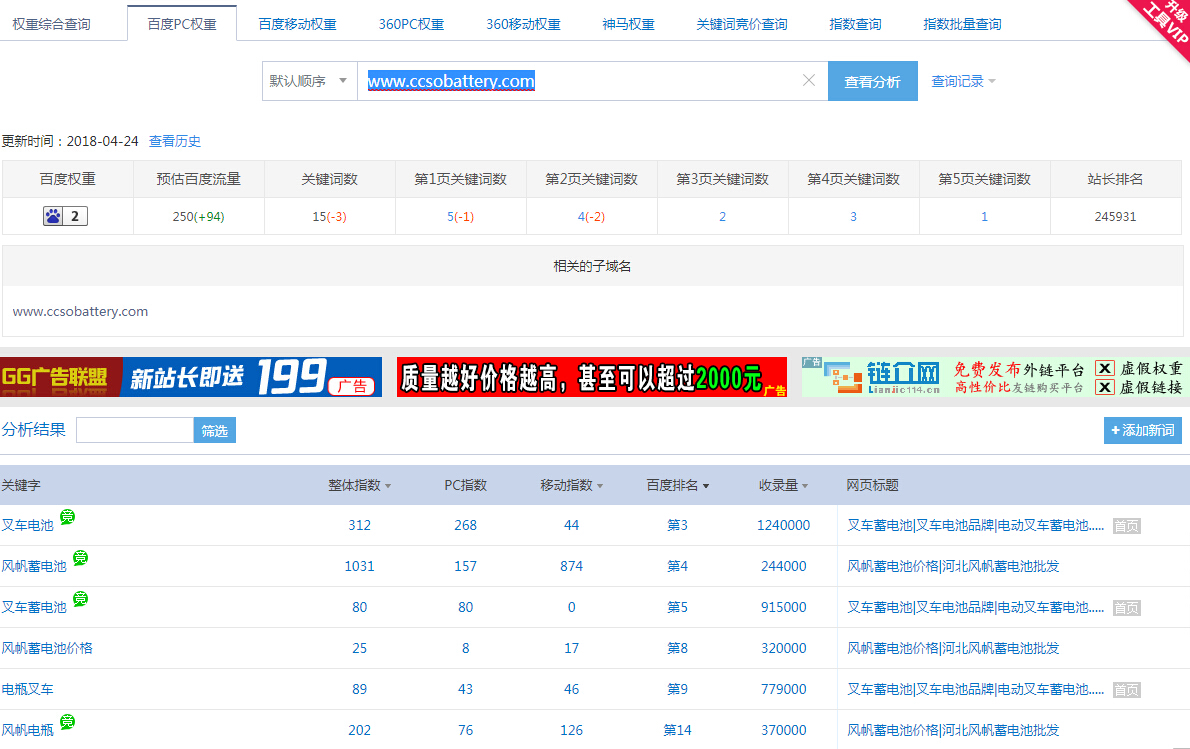The width and height of the screenshot is (1190, 749).
Task: Switch to 百度移动权重 tab
Action: click(297, 24)
